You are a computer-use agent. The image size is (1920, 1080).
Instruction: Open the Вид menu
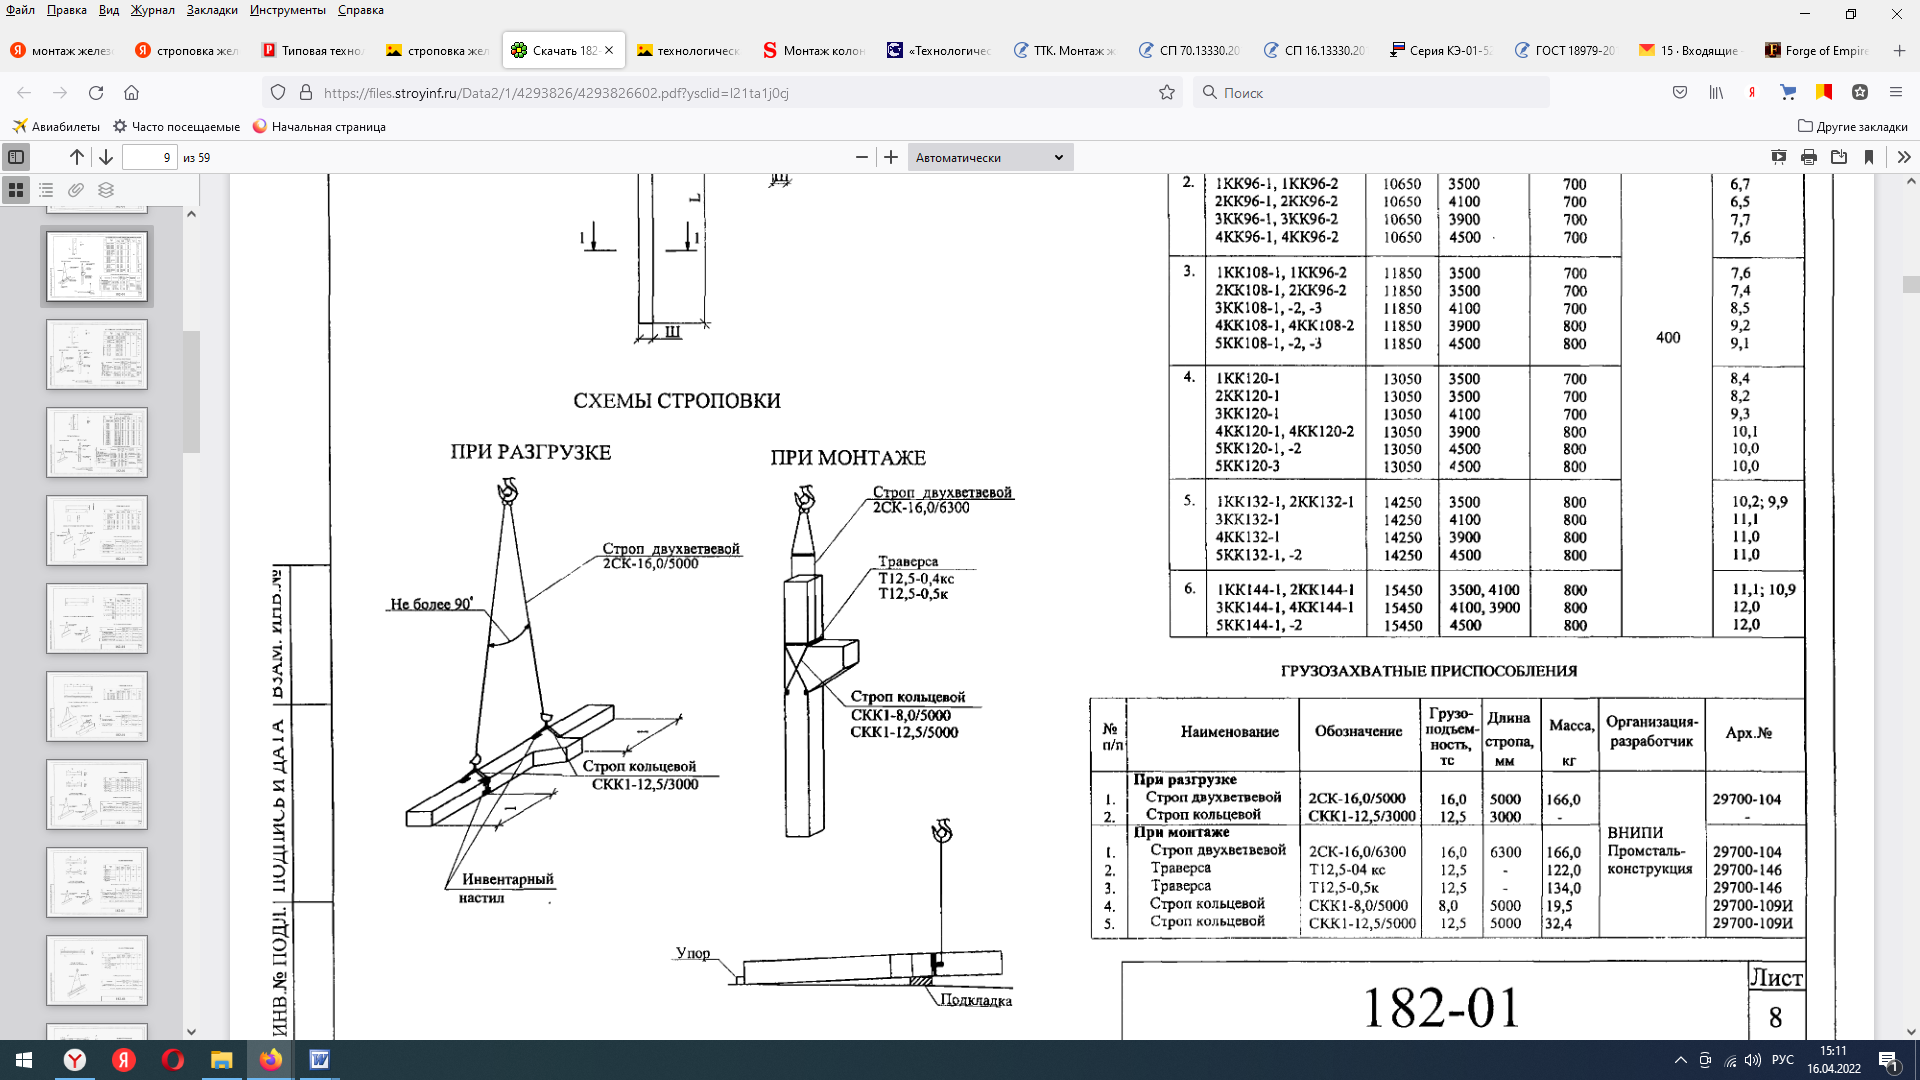click(x=109, y=10)
